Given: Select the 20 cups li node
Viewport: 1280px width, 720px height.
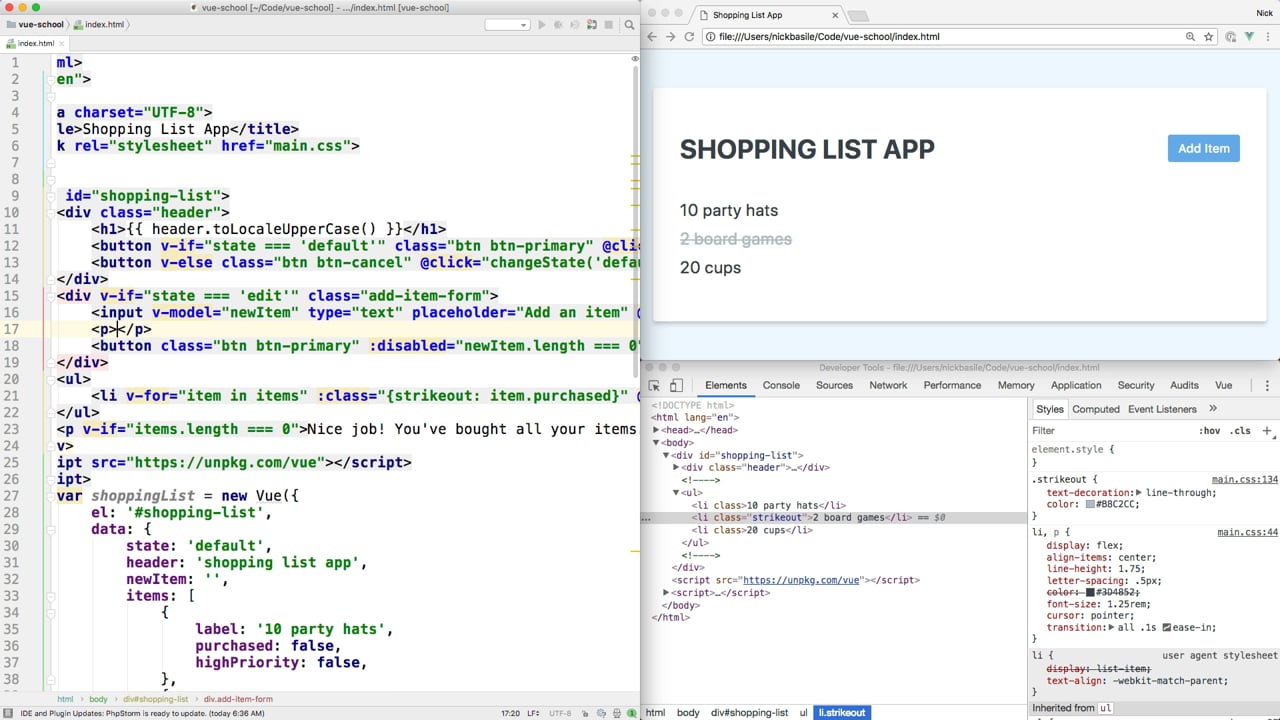Looking at the screenshot, I should 752,530.
